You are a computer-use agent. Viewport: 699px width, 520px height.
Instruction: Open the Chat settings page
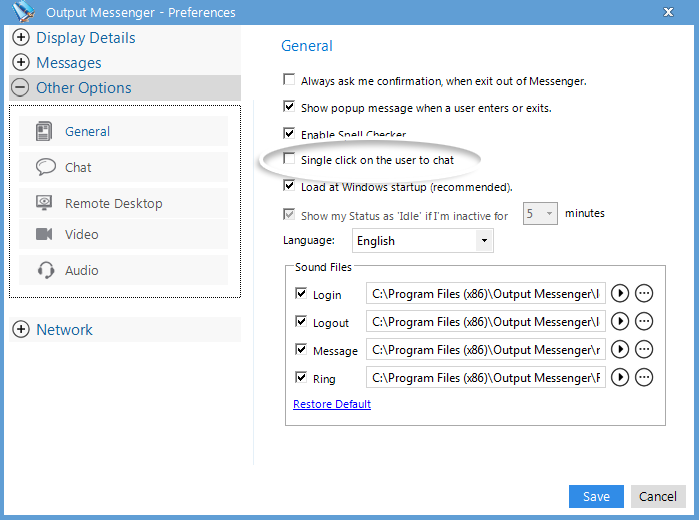tap(123, 167)
